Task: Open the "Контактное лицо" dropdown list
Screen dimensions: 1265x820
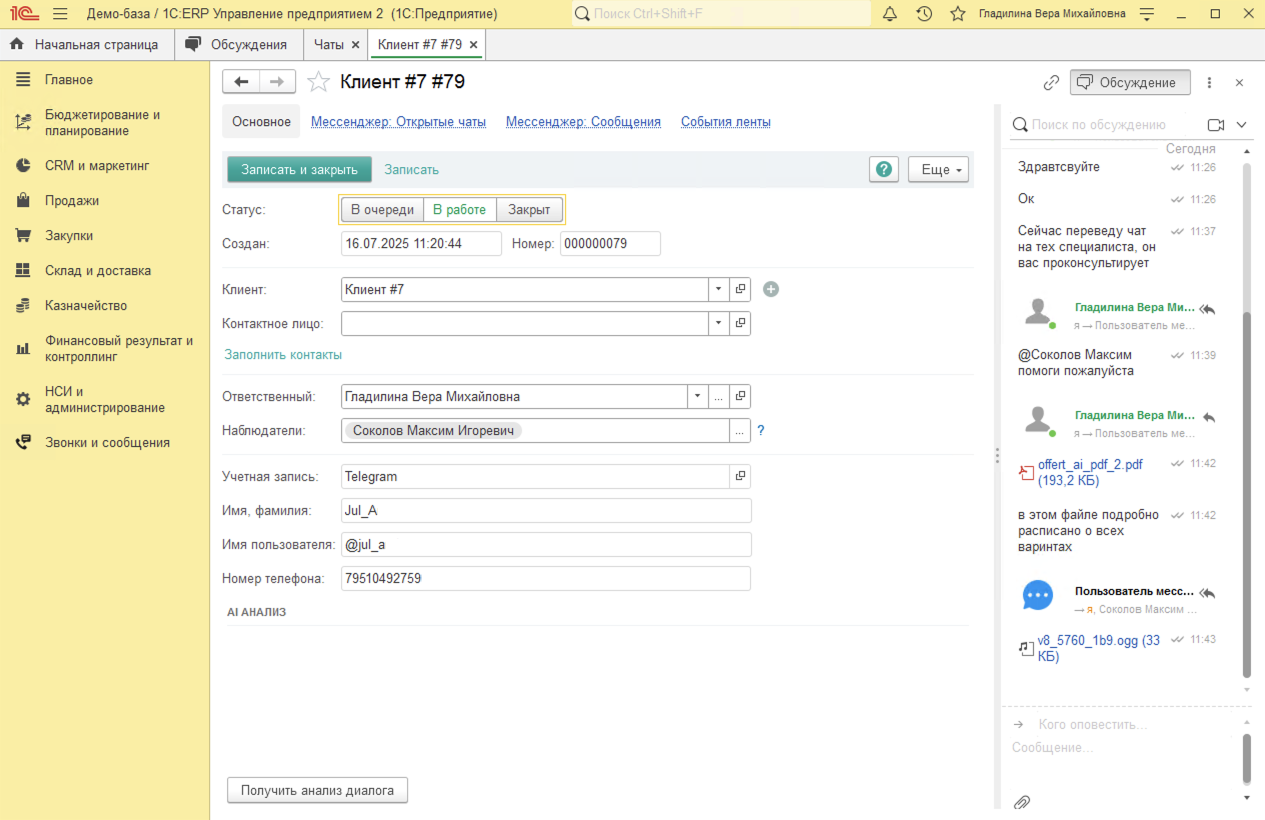Action: (x=719, y=323)
